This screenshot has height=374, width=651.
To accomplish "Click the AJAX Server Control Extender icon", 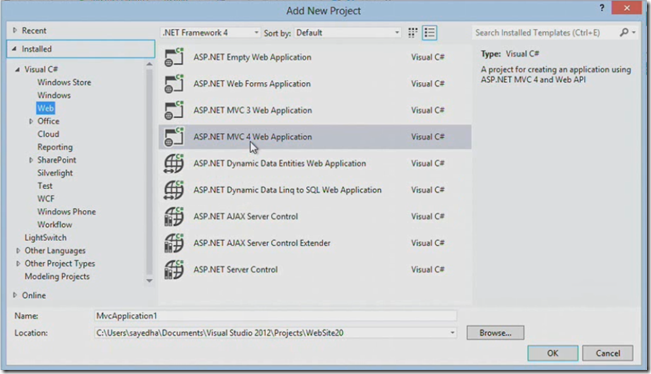I will 174,243.
